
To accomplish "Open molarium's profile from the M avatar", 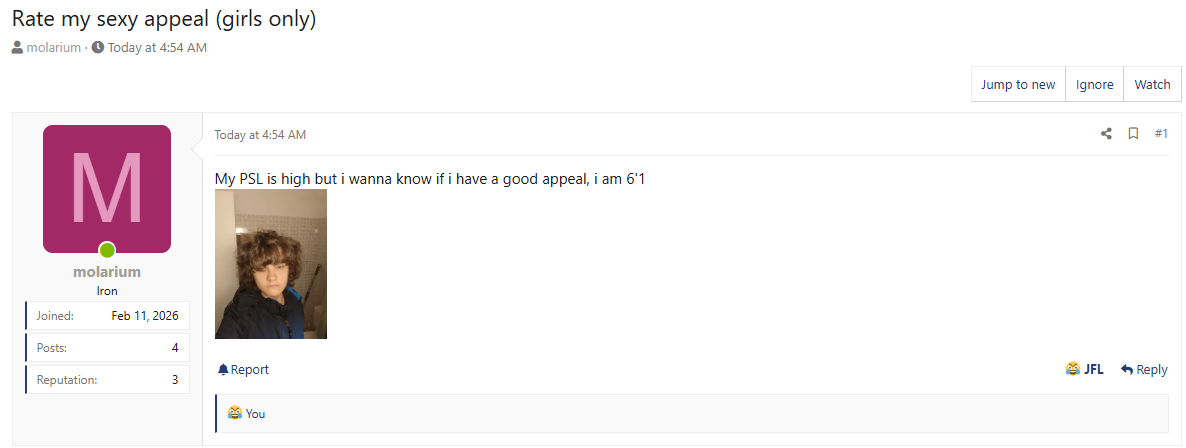I will click(107, 189).
